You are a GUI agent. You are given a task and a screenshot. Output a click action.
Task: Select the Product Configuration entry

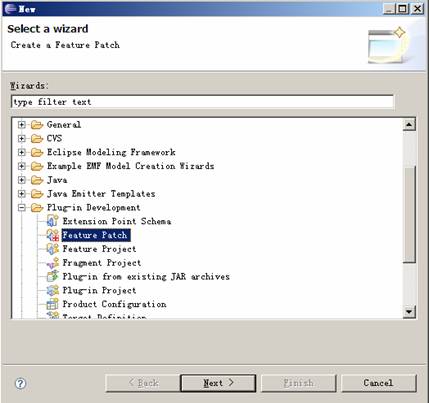[114, 304]
